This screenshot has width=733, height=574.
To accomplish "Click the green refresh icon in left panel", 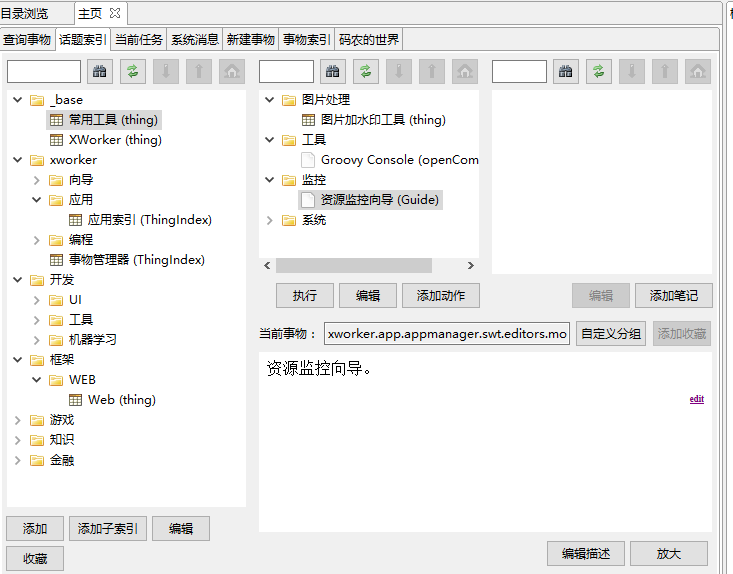I will point(133,72).
